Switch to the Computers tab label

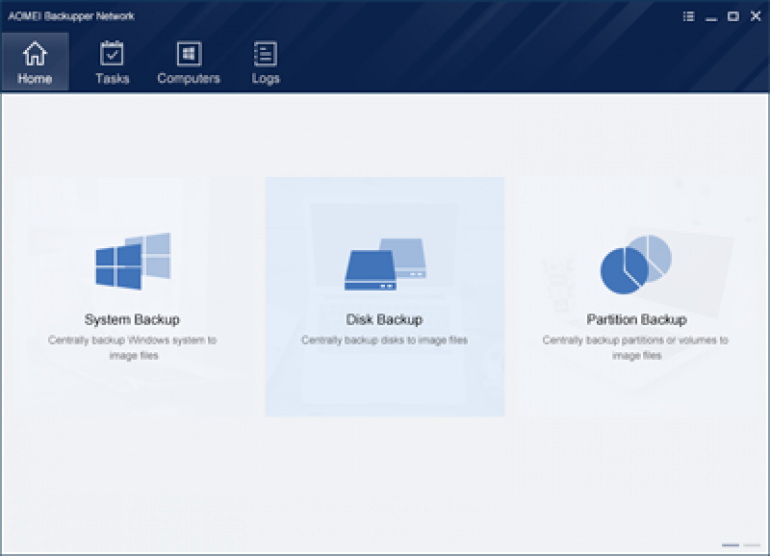click(x=189, y=79)
